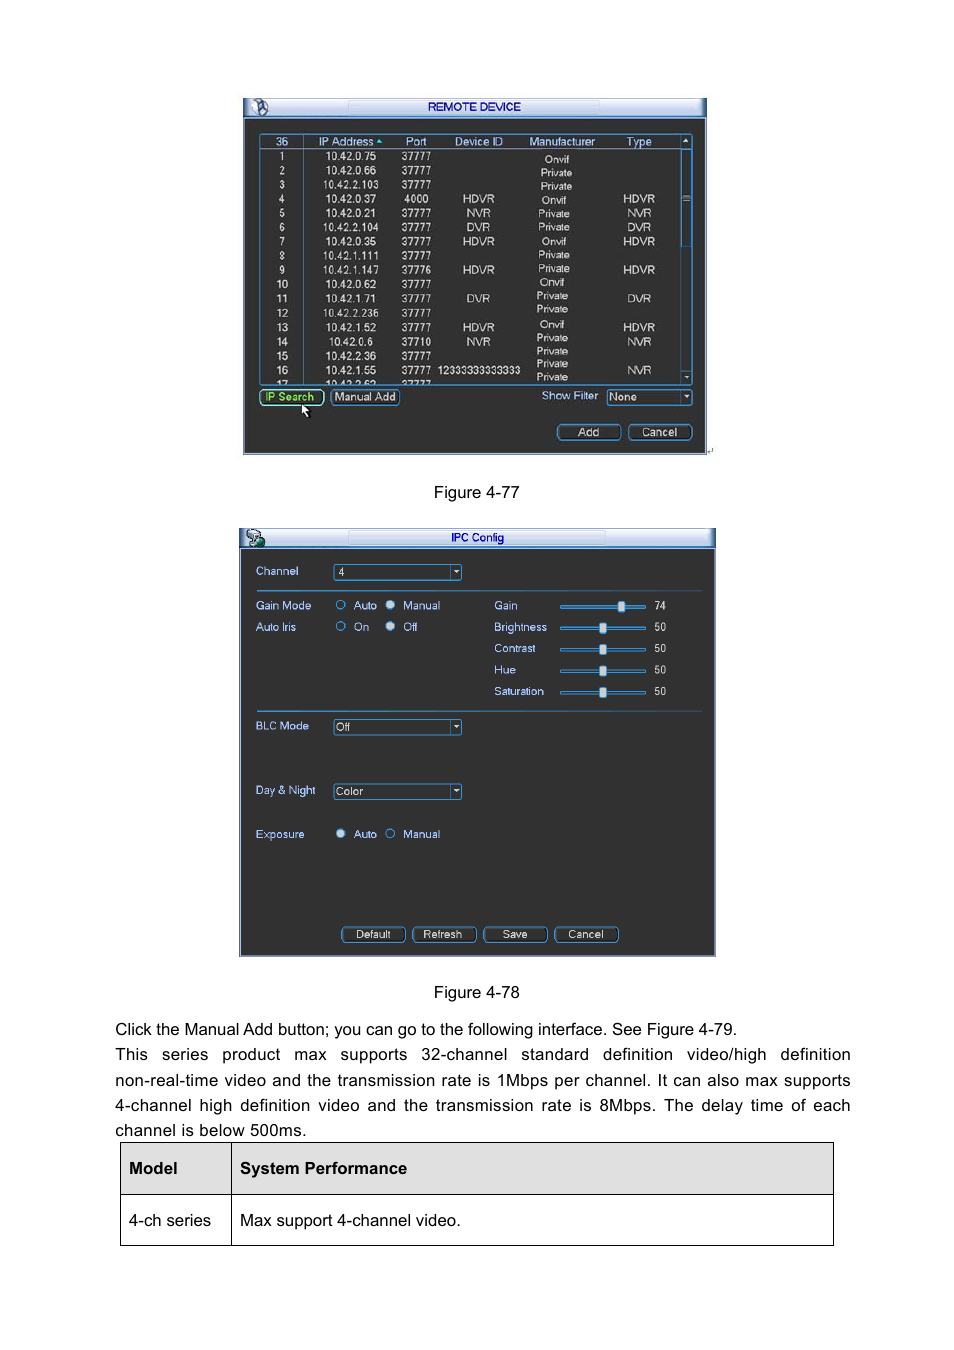Viewport: 954px width, 1350px height.
Task: Select device row 10.42.0.75
Action: [470, 156]
